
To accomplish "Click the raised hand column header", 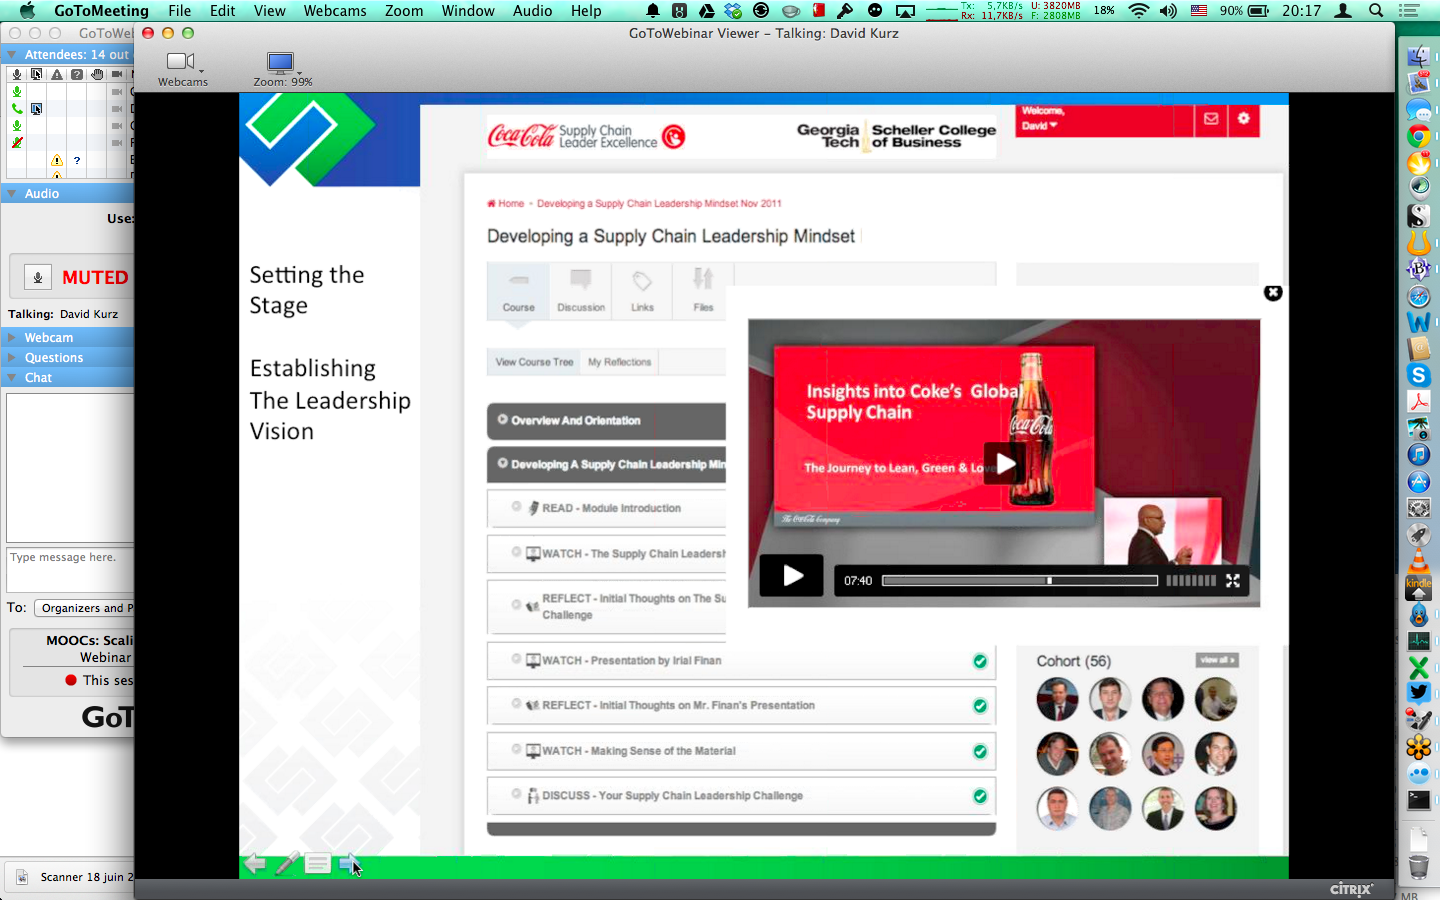I will pyautogui.click(x=97, y=74).
